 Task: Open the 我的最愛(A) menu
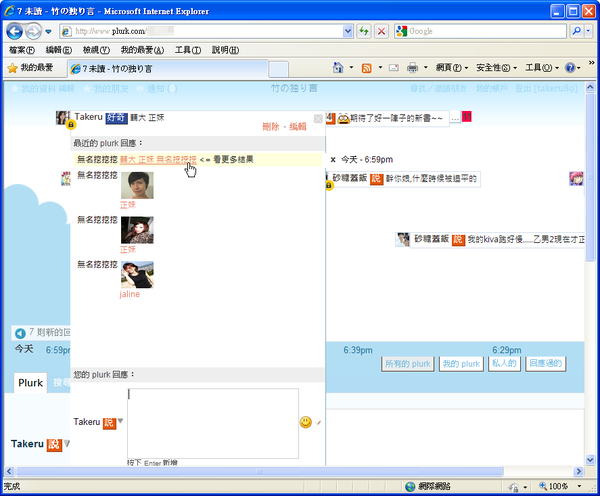point(142,50)
